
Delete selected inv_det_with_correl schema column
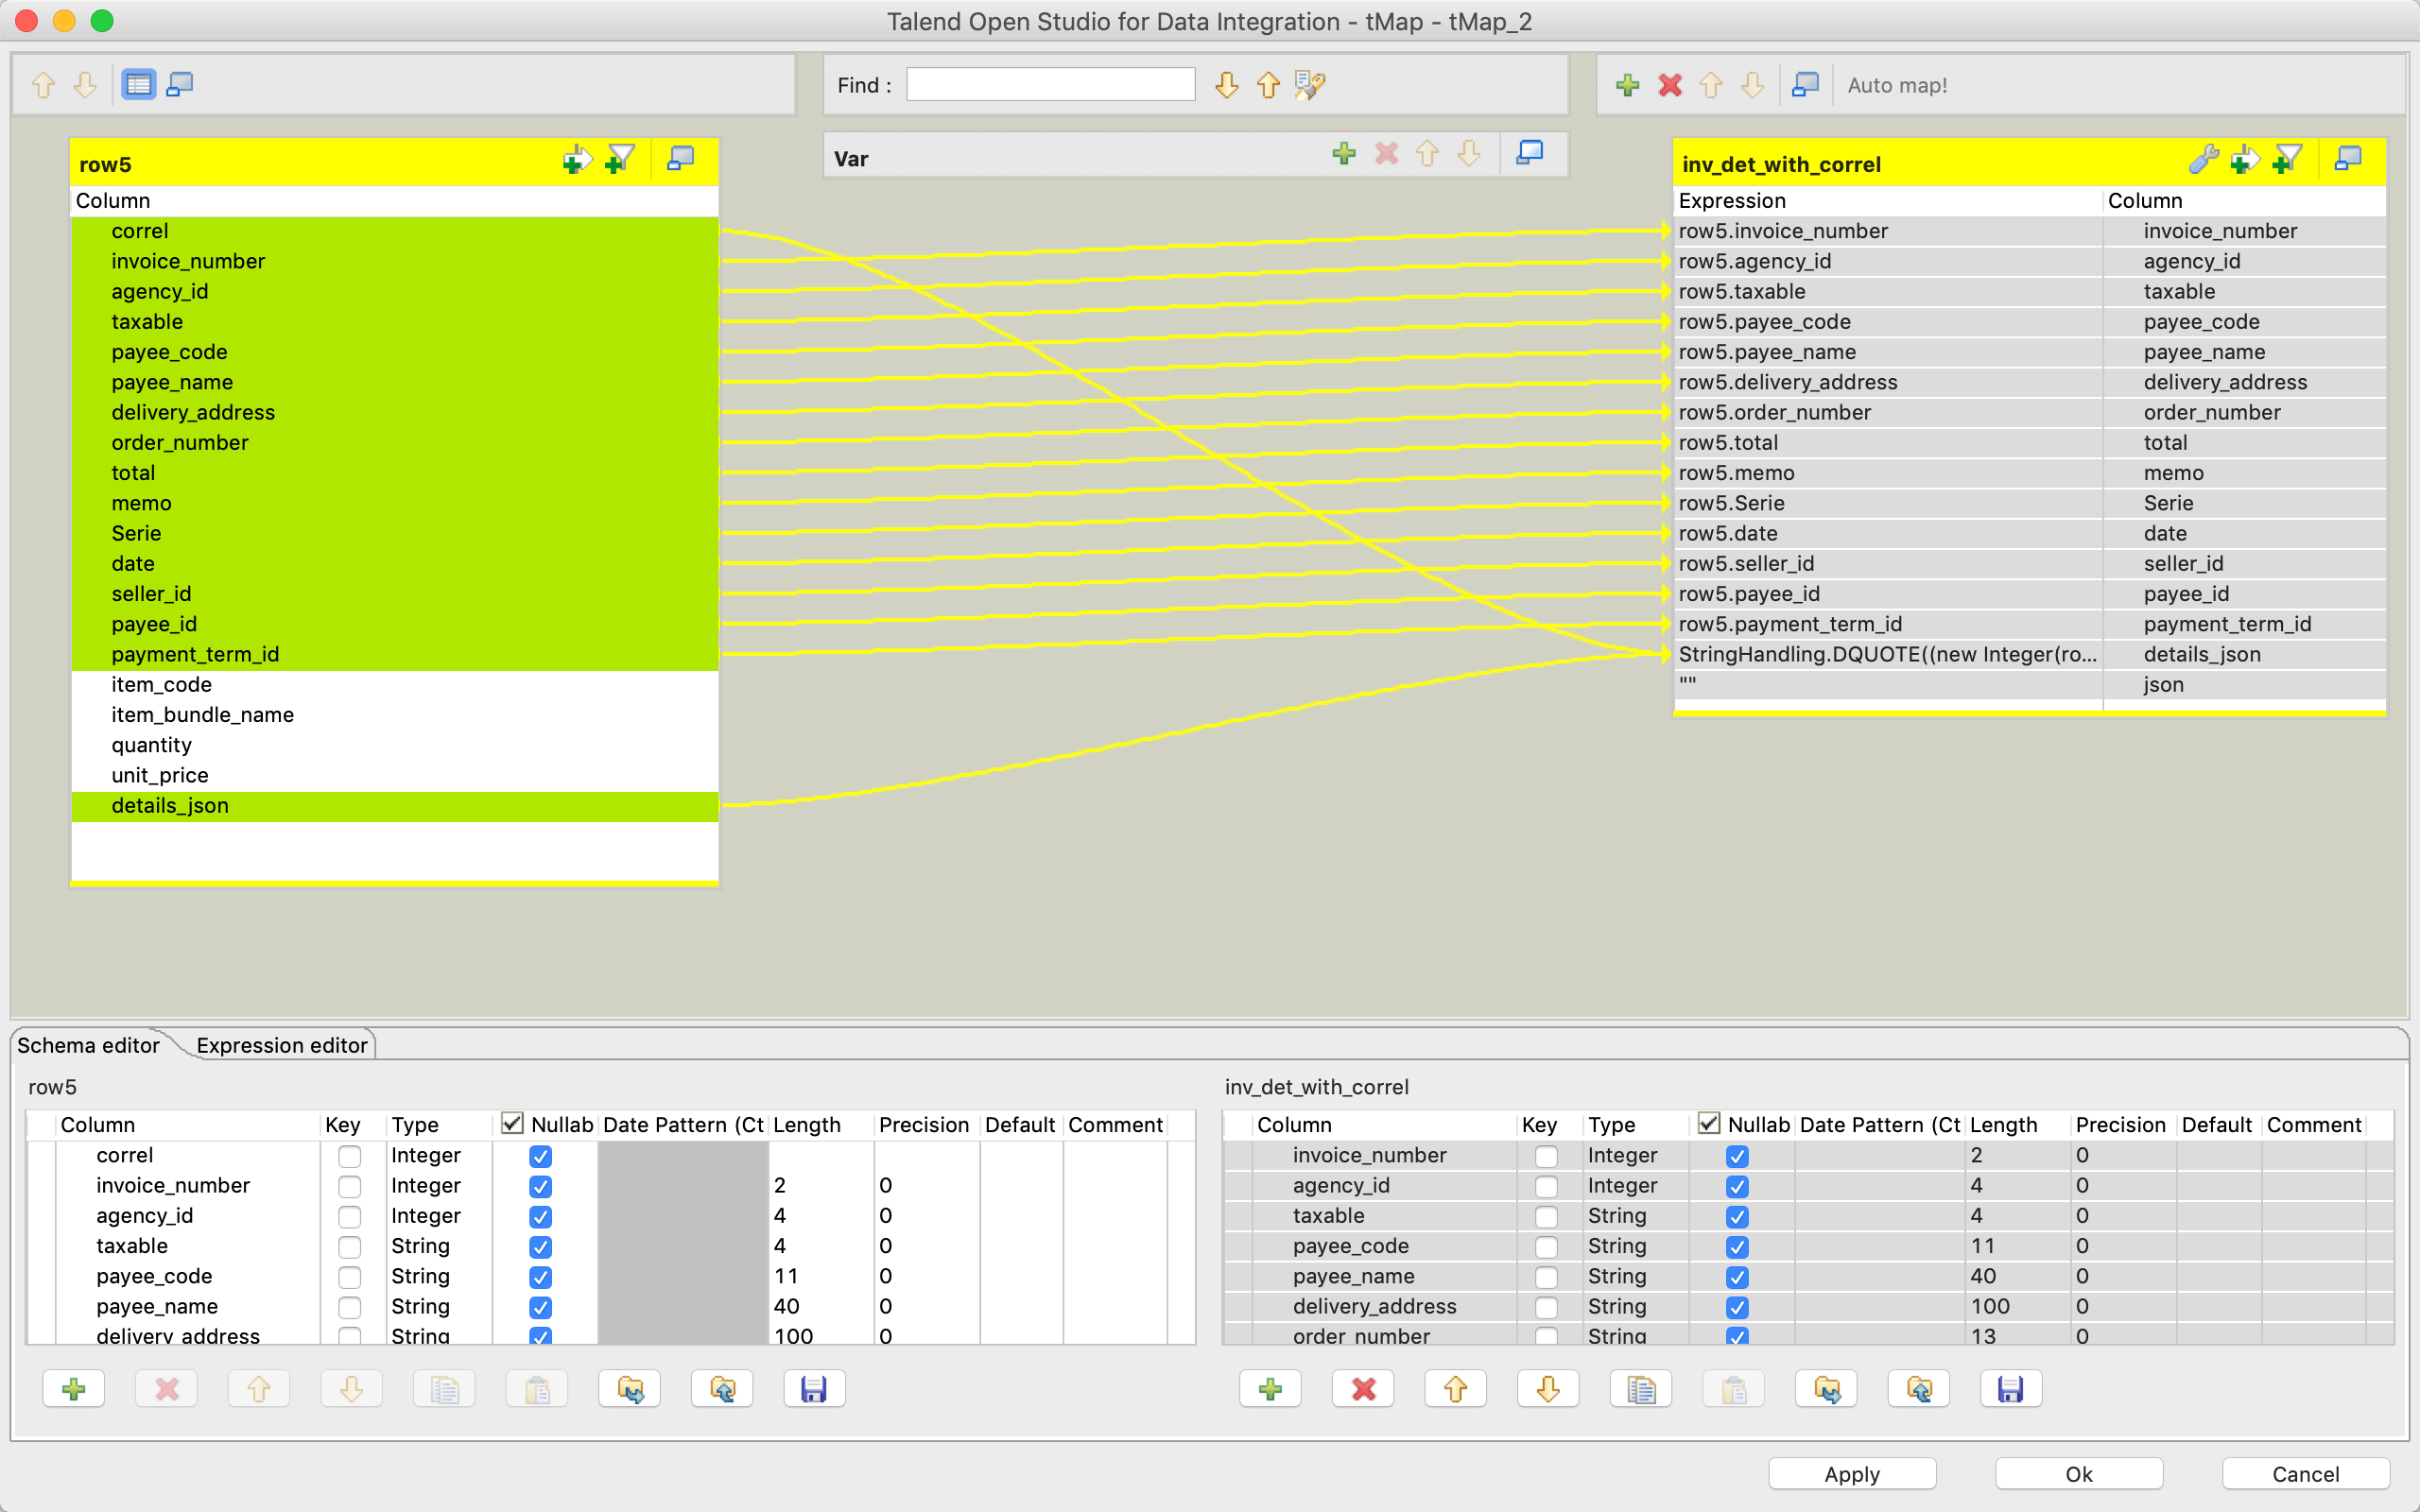point(1363,1389)
